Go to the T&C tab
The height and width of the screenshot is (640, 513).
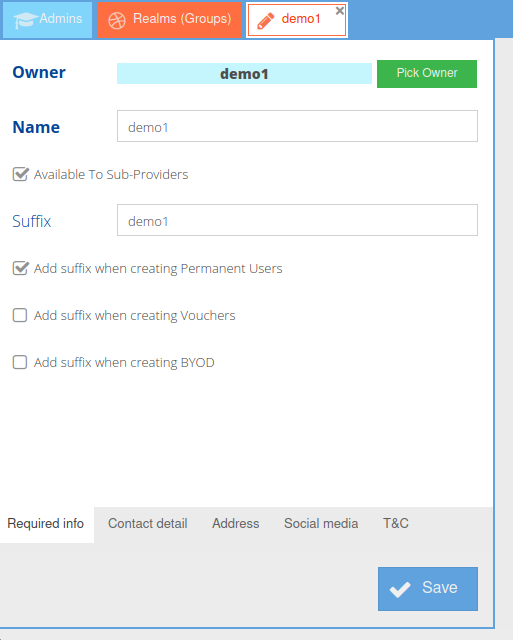[395, 524]
